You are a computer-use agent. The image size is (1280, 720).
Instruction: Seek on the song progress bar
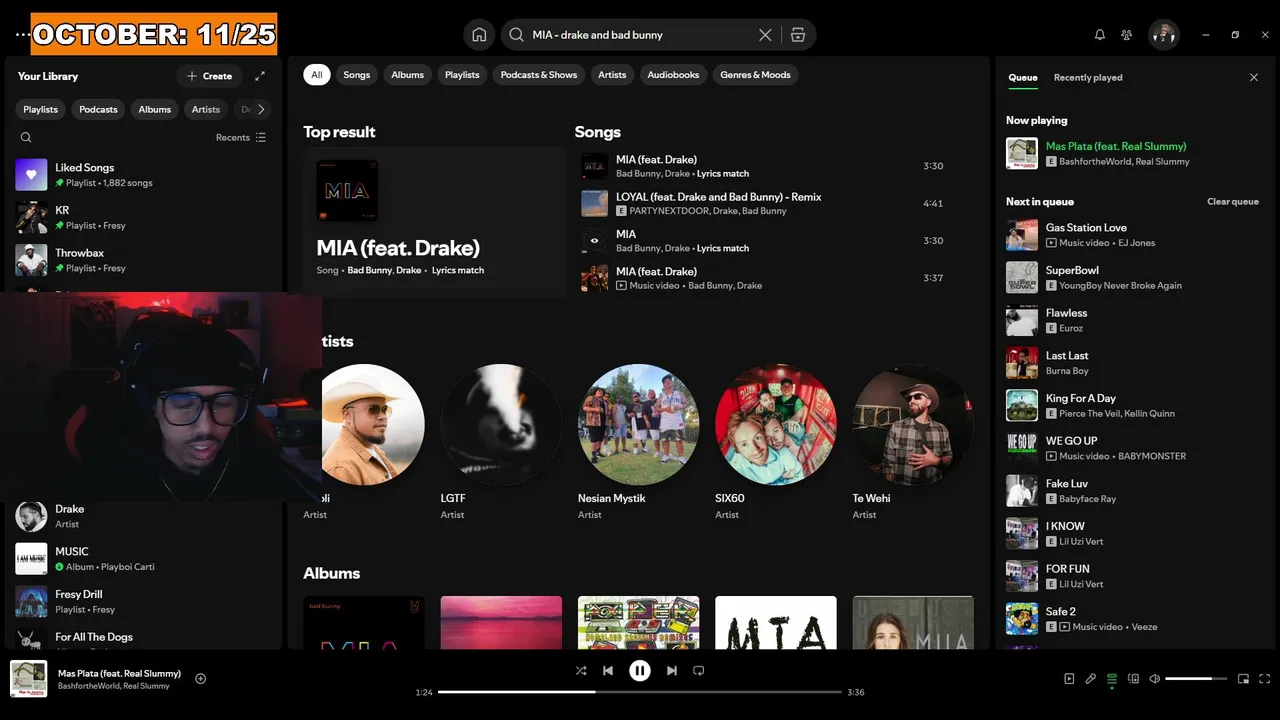pyautogui.click(x=640, y=692)
